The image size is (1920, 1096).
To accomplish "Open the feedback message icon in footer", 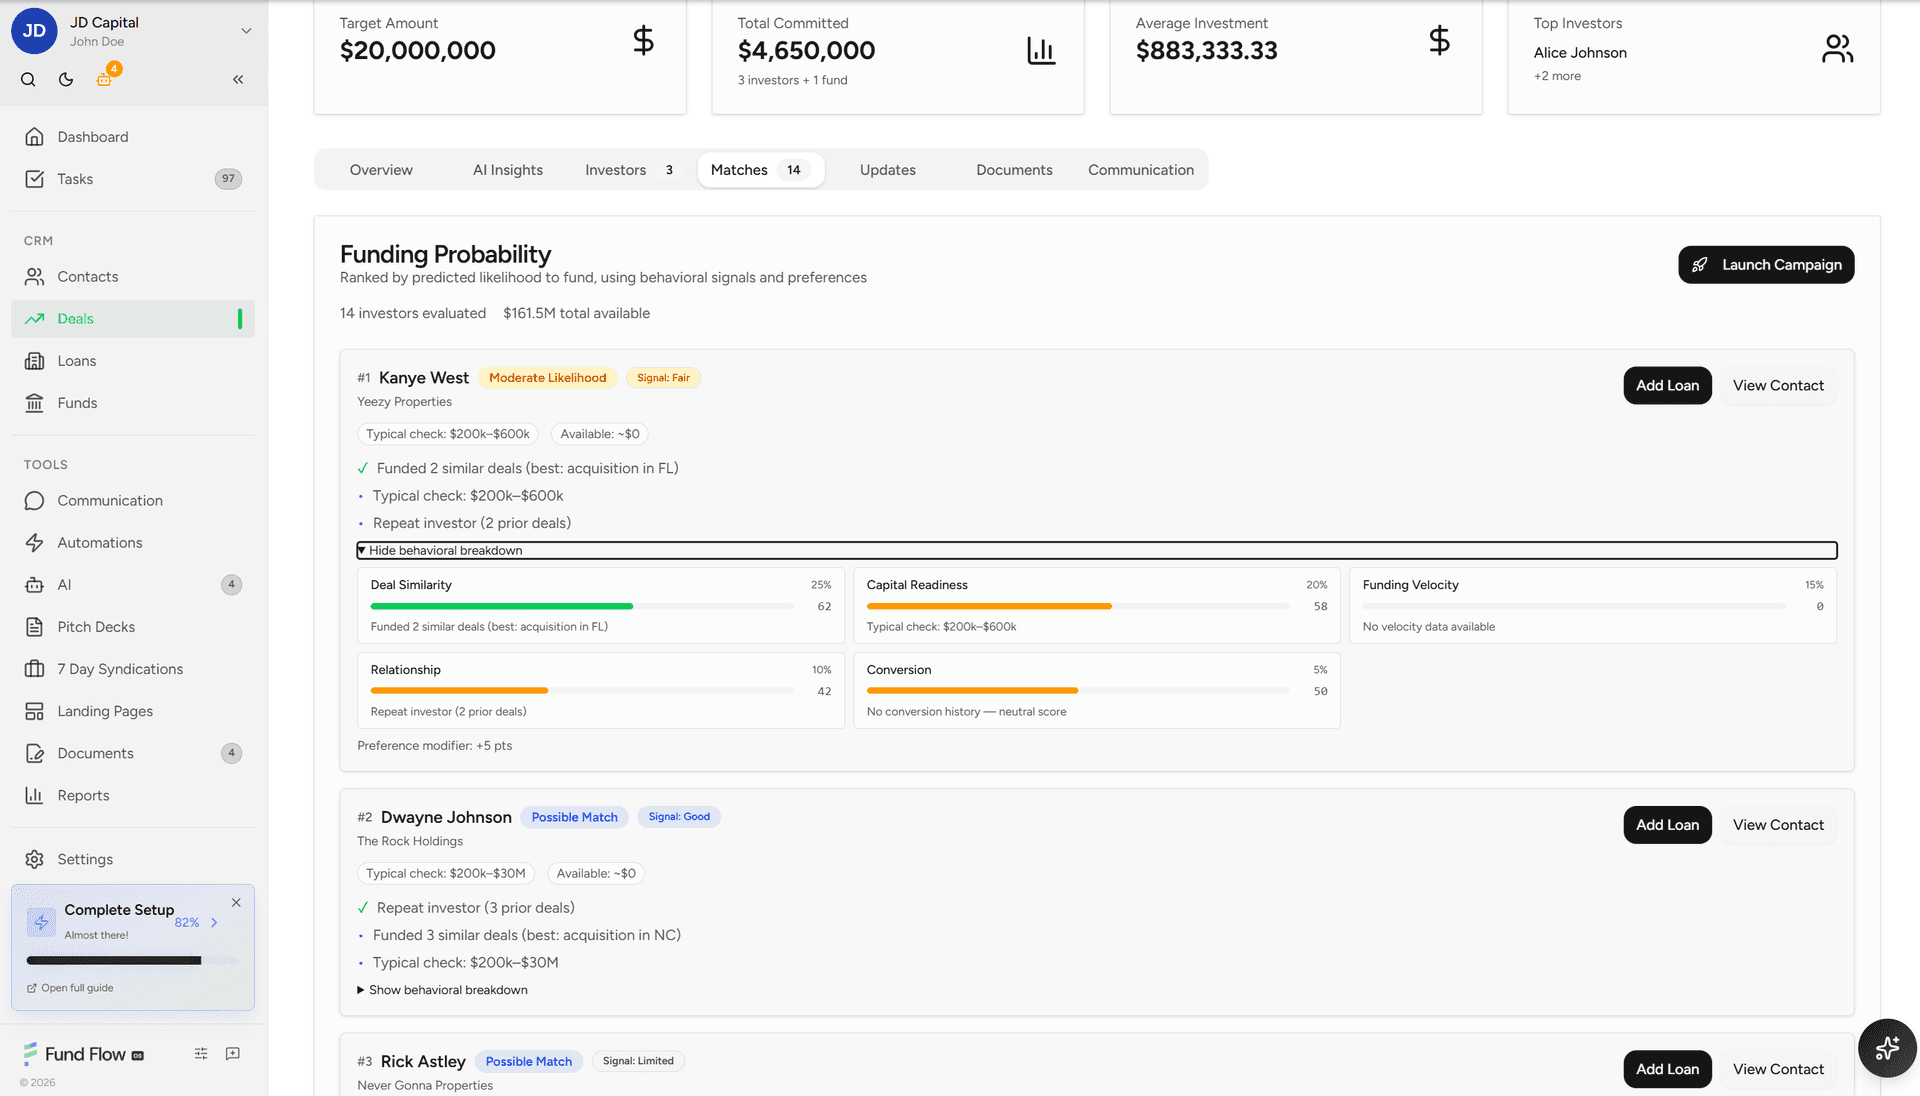I will tap(233, 1054).
